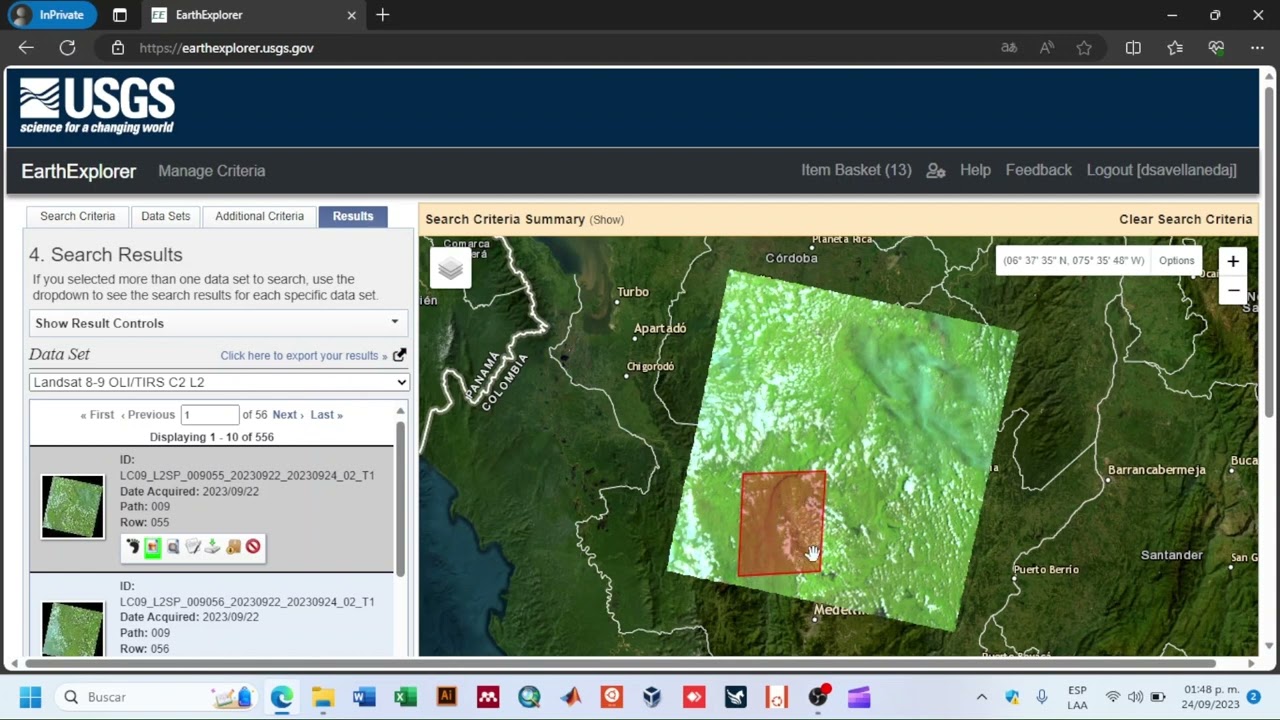Open Adobe Illustrator from taskbar
The height and width of the screenshot is (720, 1280).
(447, 697)
